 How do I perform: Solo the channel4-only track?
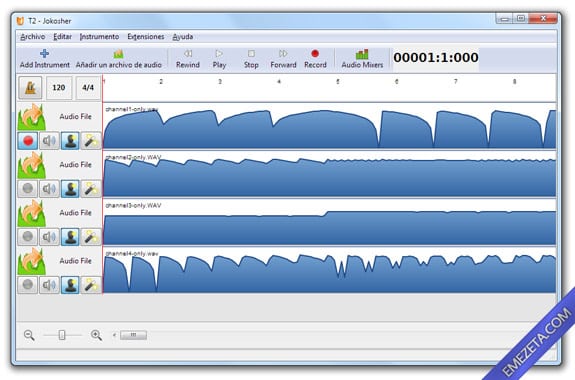click(70, 285)
